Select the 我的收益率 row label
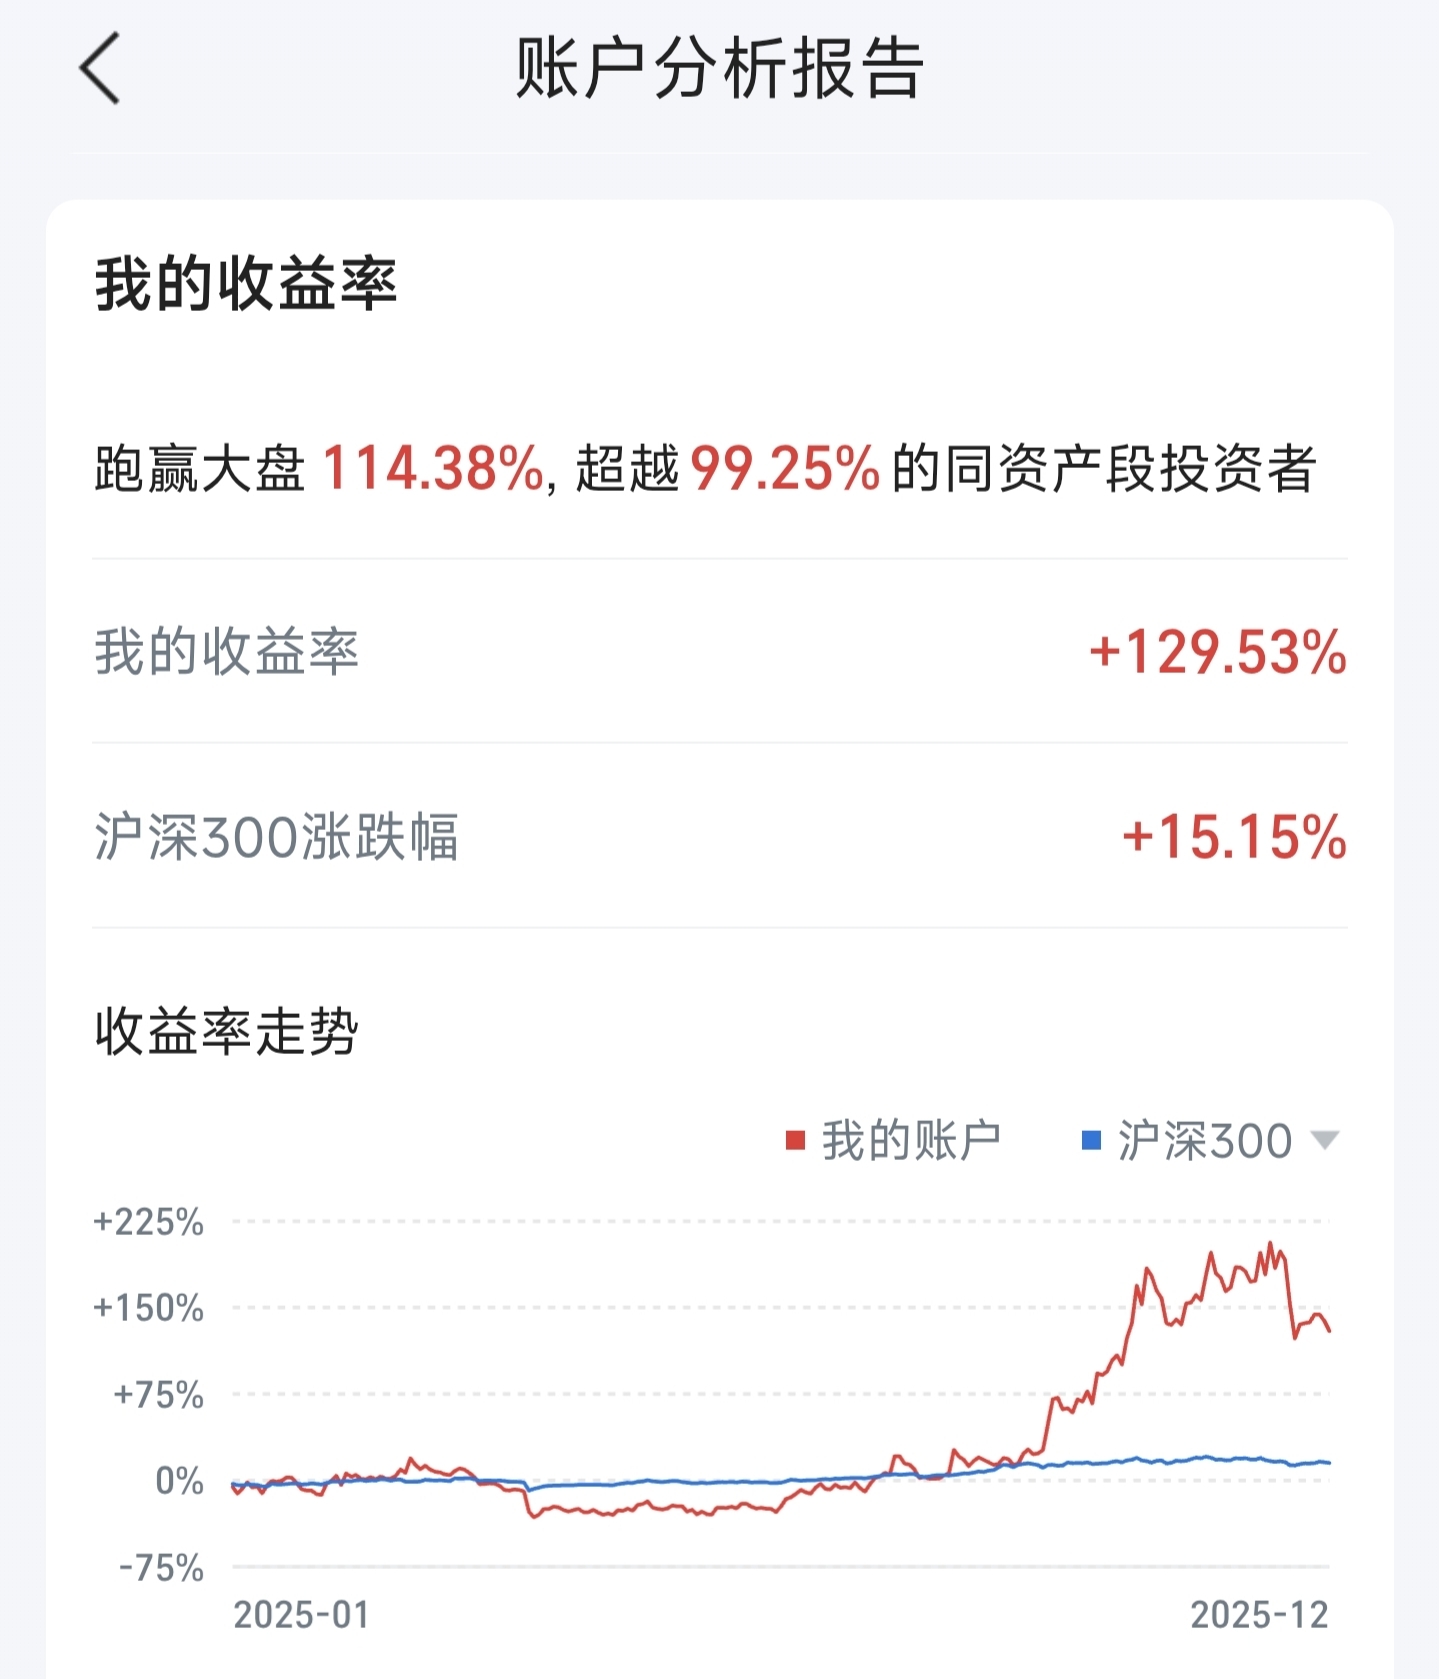Screen dimensions: 1439x1679 point(227,652)
